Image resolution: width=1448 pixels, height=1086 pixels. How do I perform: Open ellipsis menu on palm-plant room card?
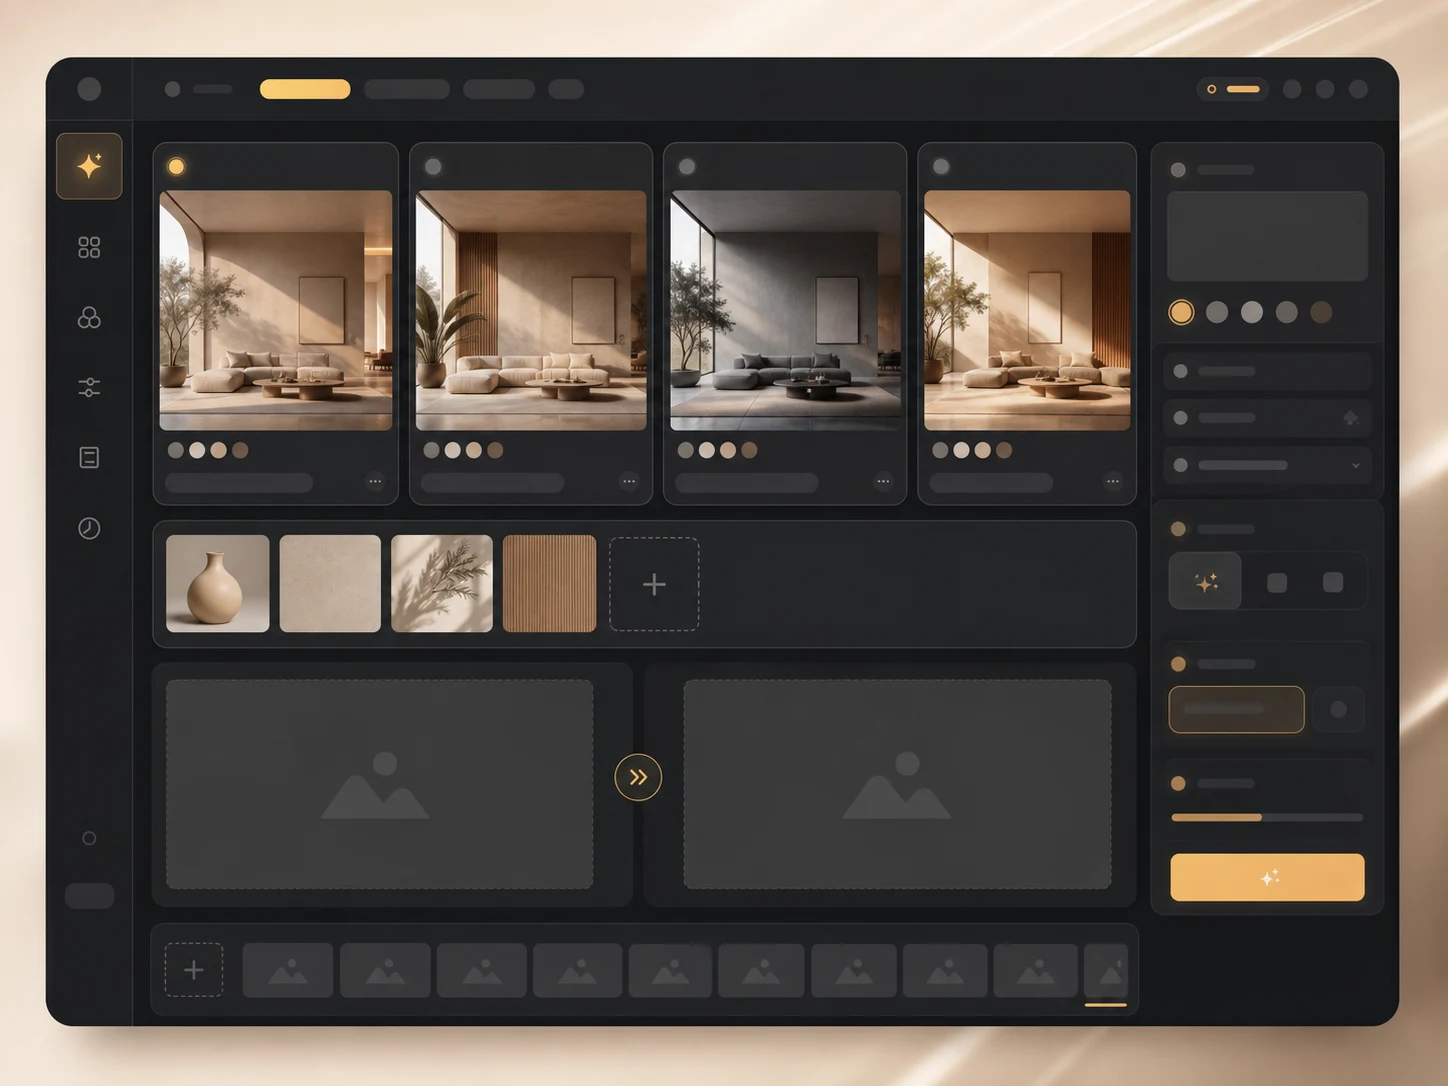pyautogui.click(x=629, y=481)
